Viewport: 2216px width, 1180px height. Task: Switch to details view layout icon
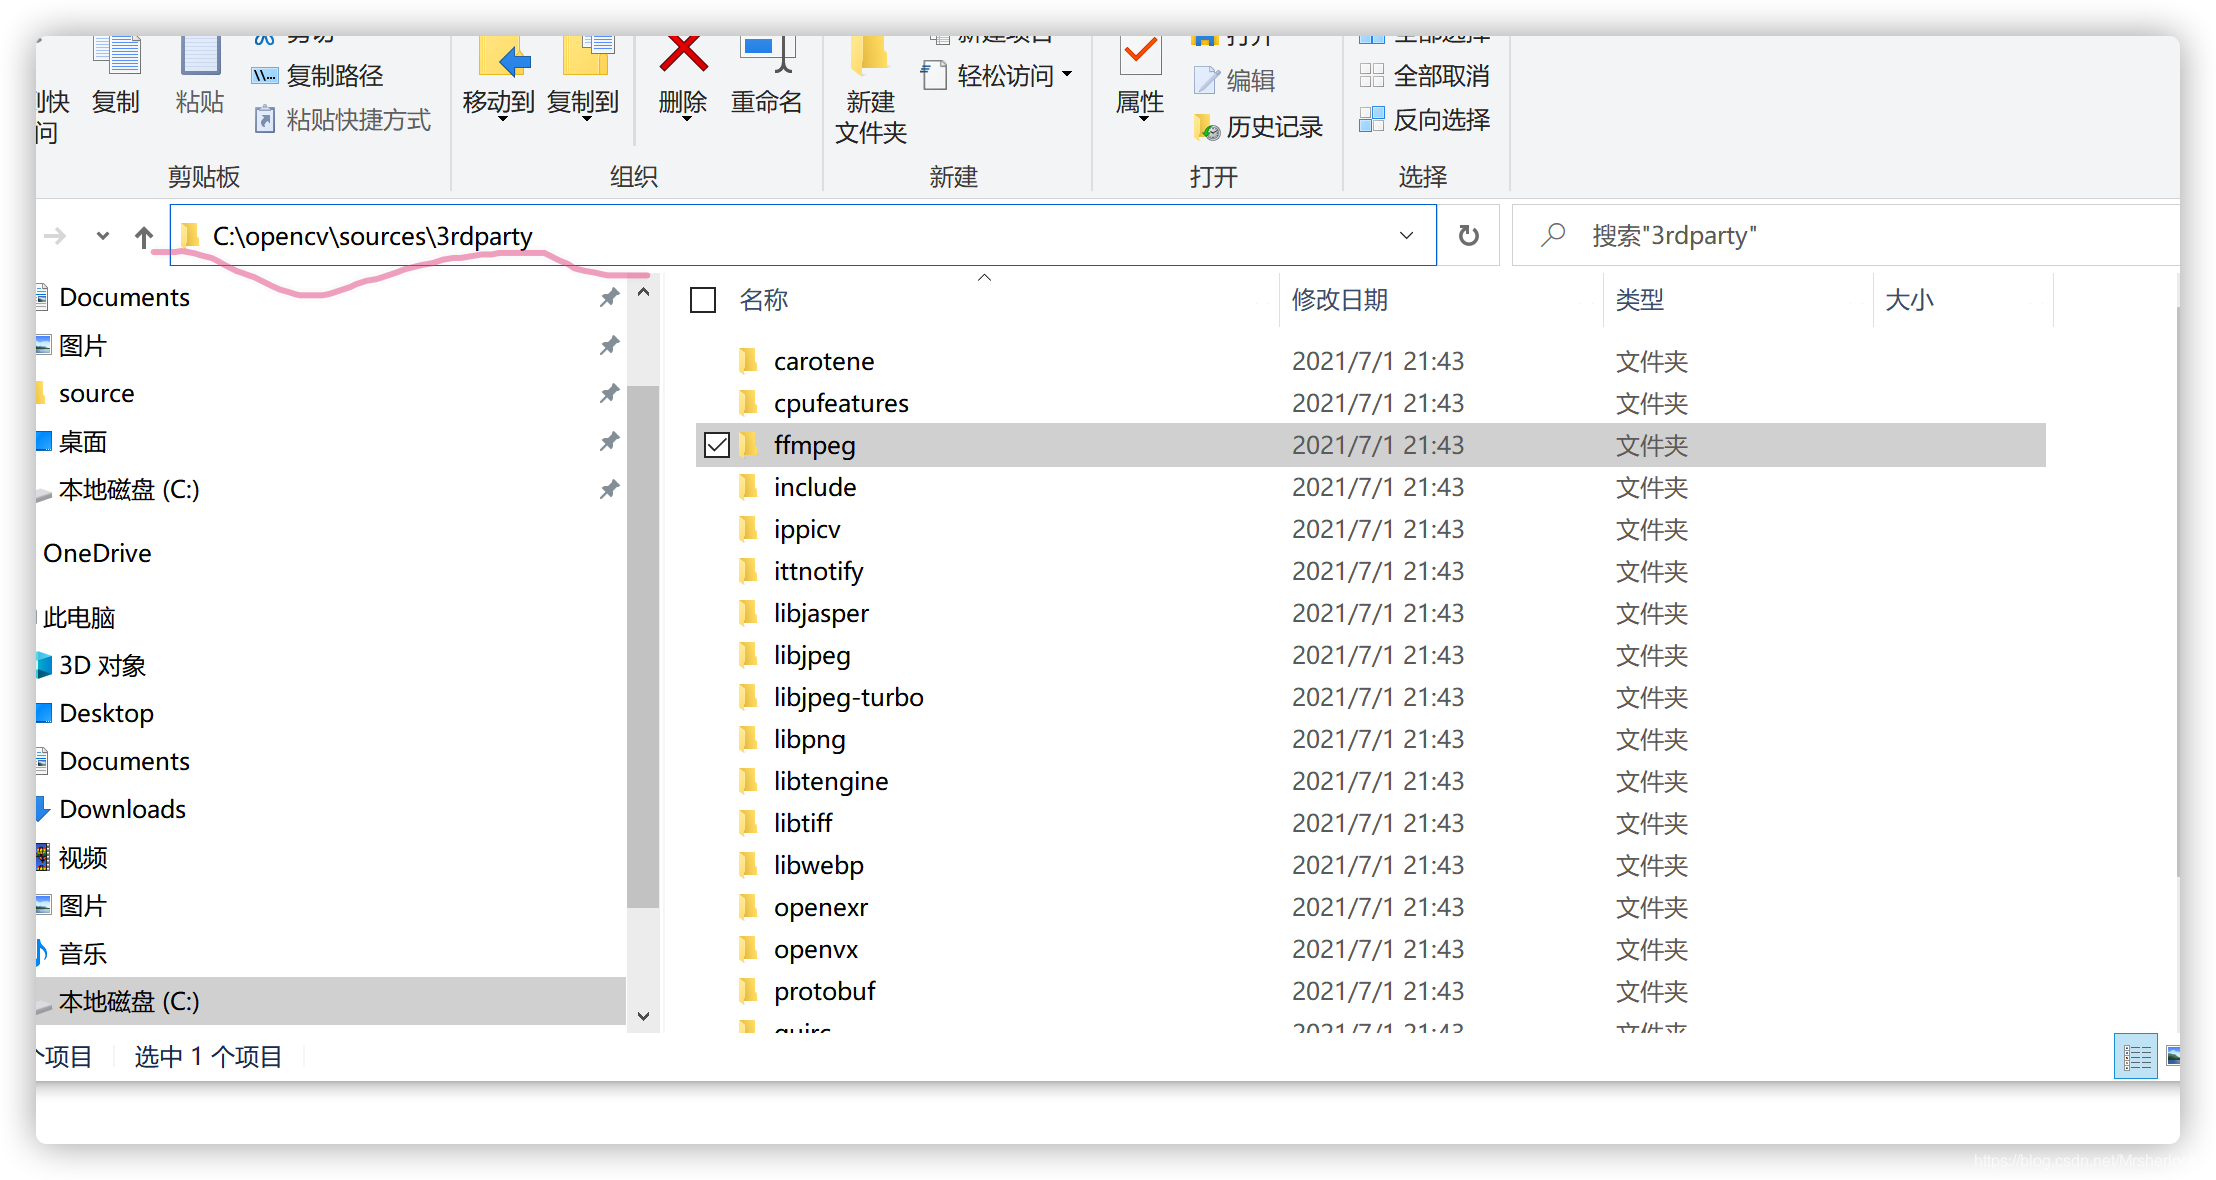[2136, 1056]
